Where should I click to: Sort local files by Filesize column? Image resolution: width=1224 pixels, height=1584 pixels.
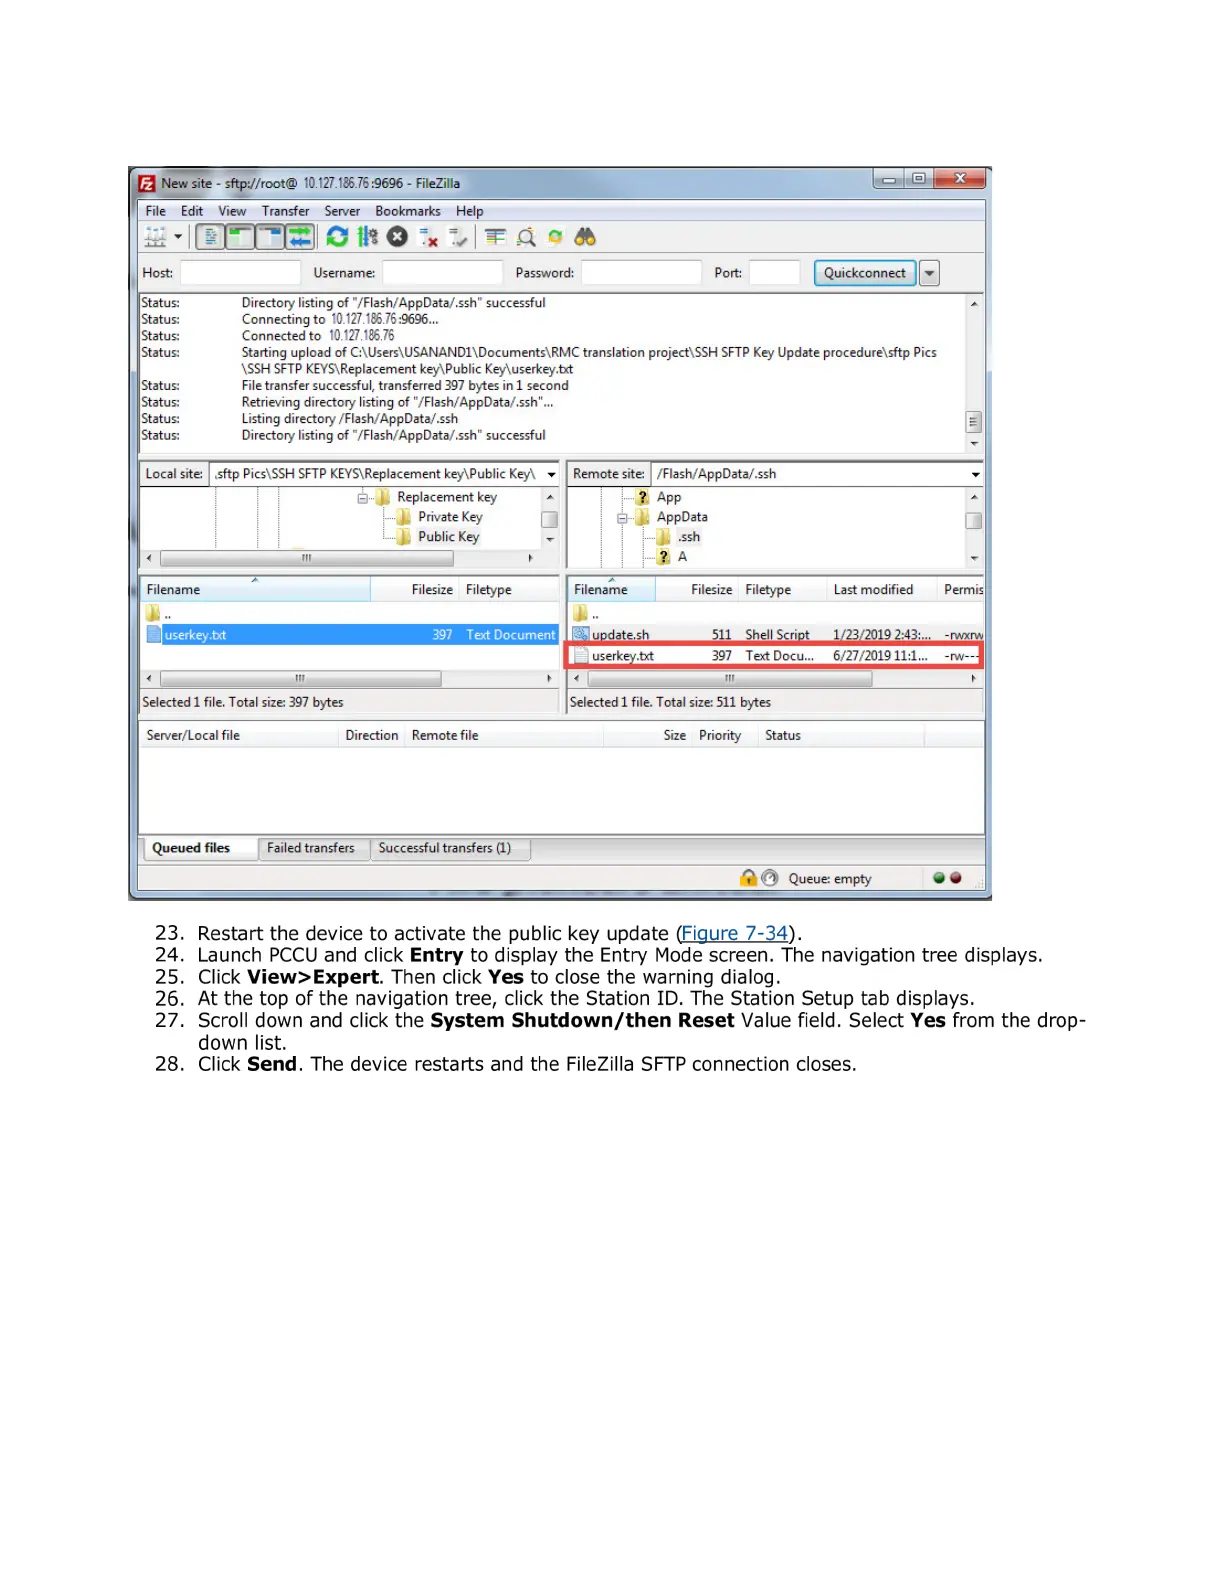pyautogui.click(x=415, y=590)
